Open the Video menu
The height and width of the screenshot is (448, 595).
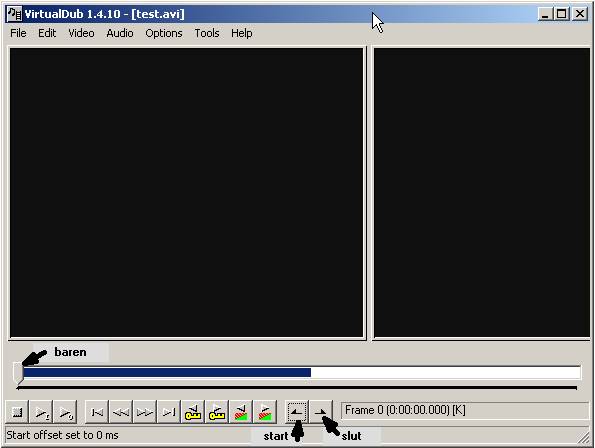pos(81,33)
